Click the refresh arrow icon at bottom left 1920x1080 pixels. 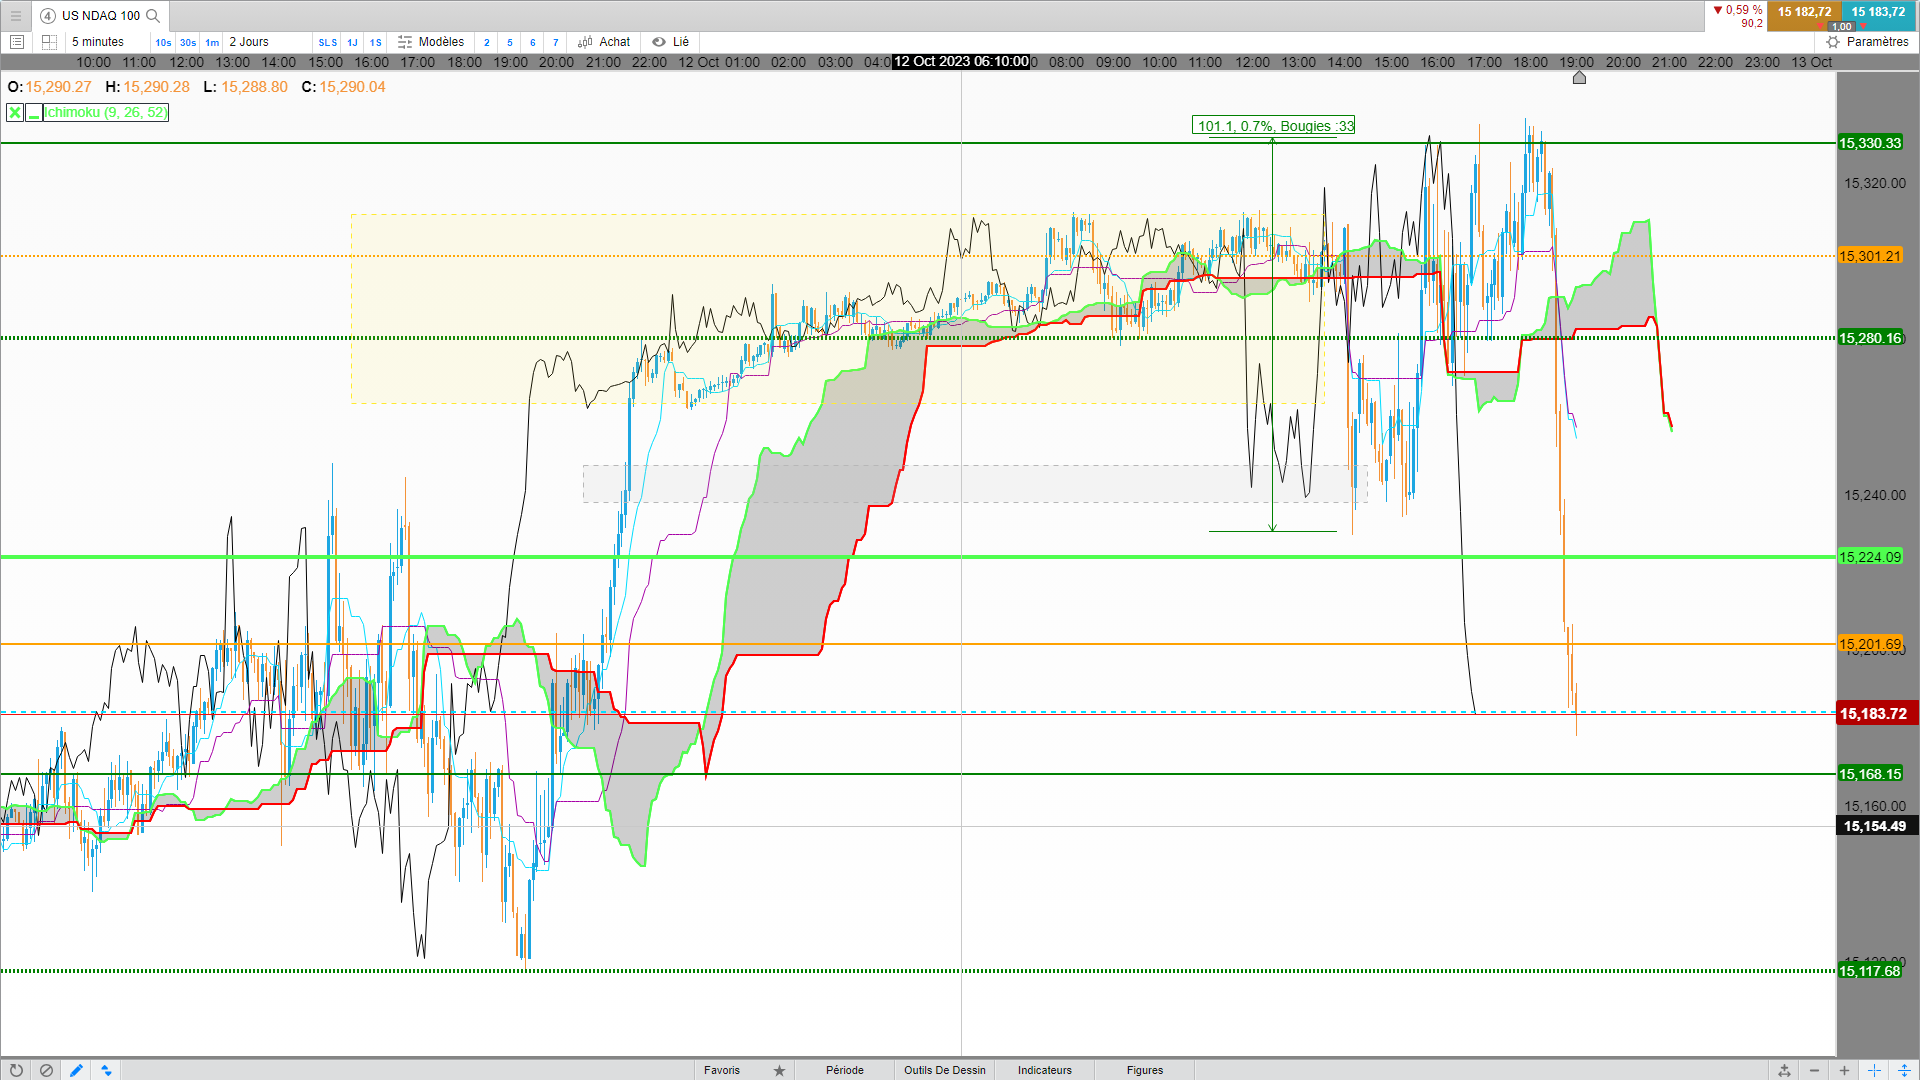pos(16,1070)
